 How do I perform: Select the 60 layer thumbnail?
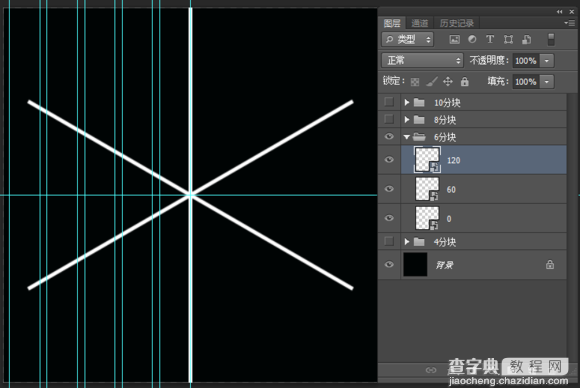tap(427, 189)
